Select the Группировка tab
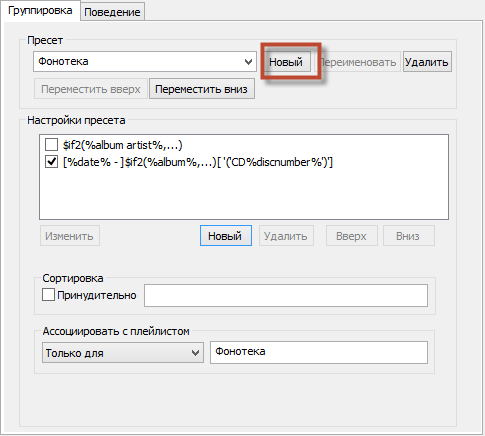The image size is (485, 436). click(40, 11)
